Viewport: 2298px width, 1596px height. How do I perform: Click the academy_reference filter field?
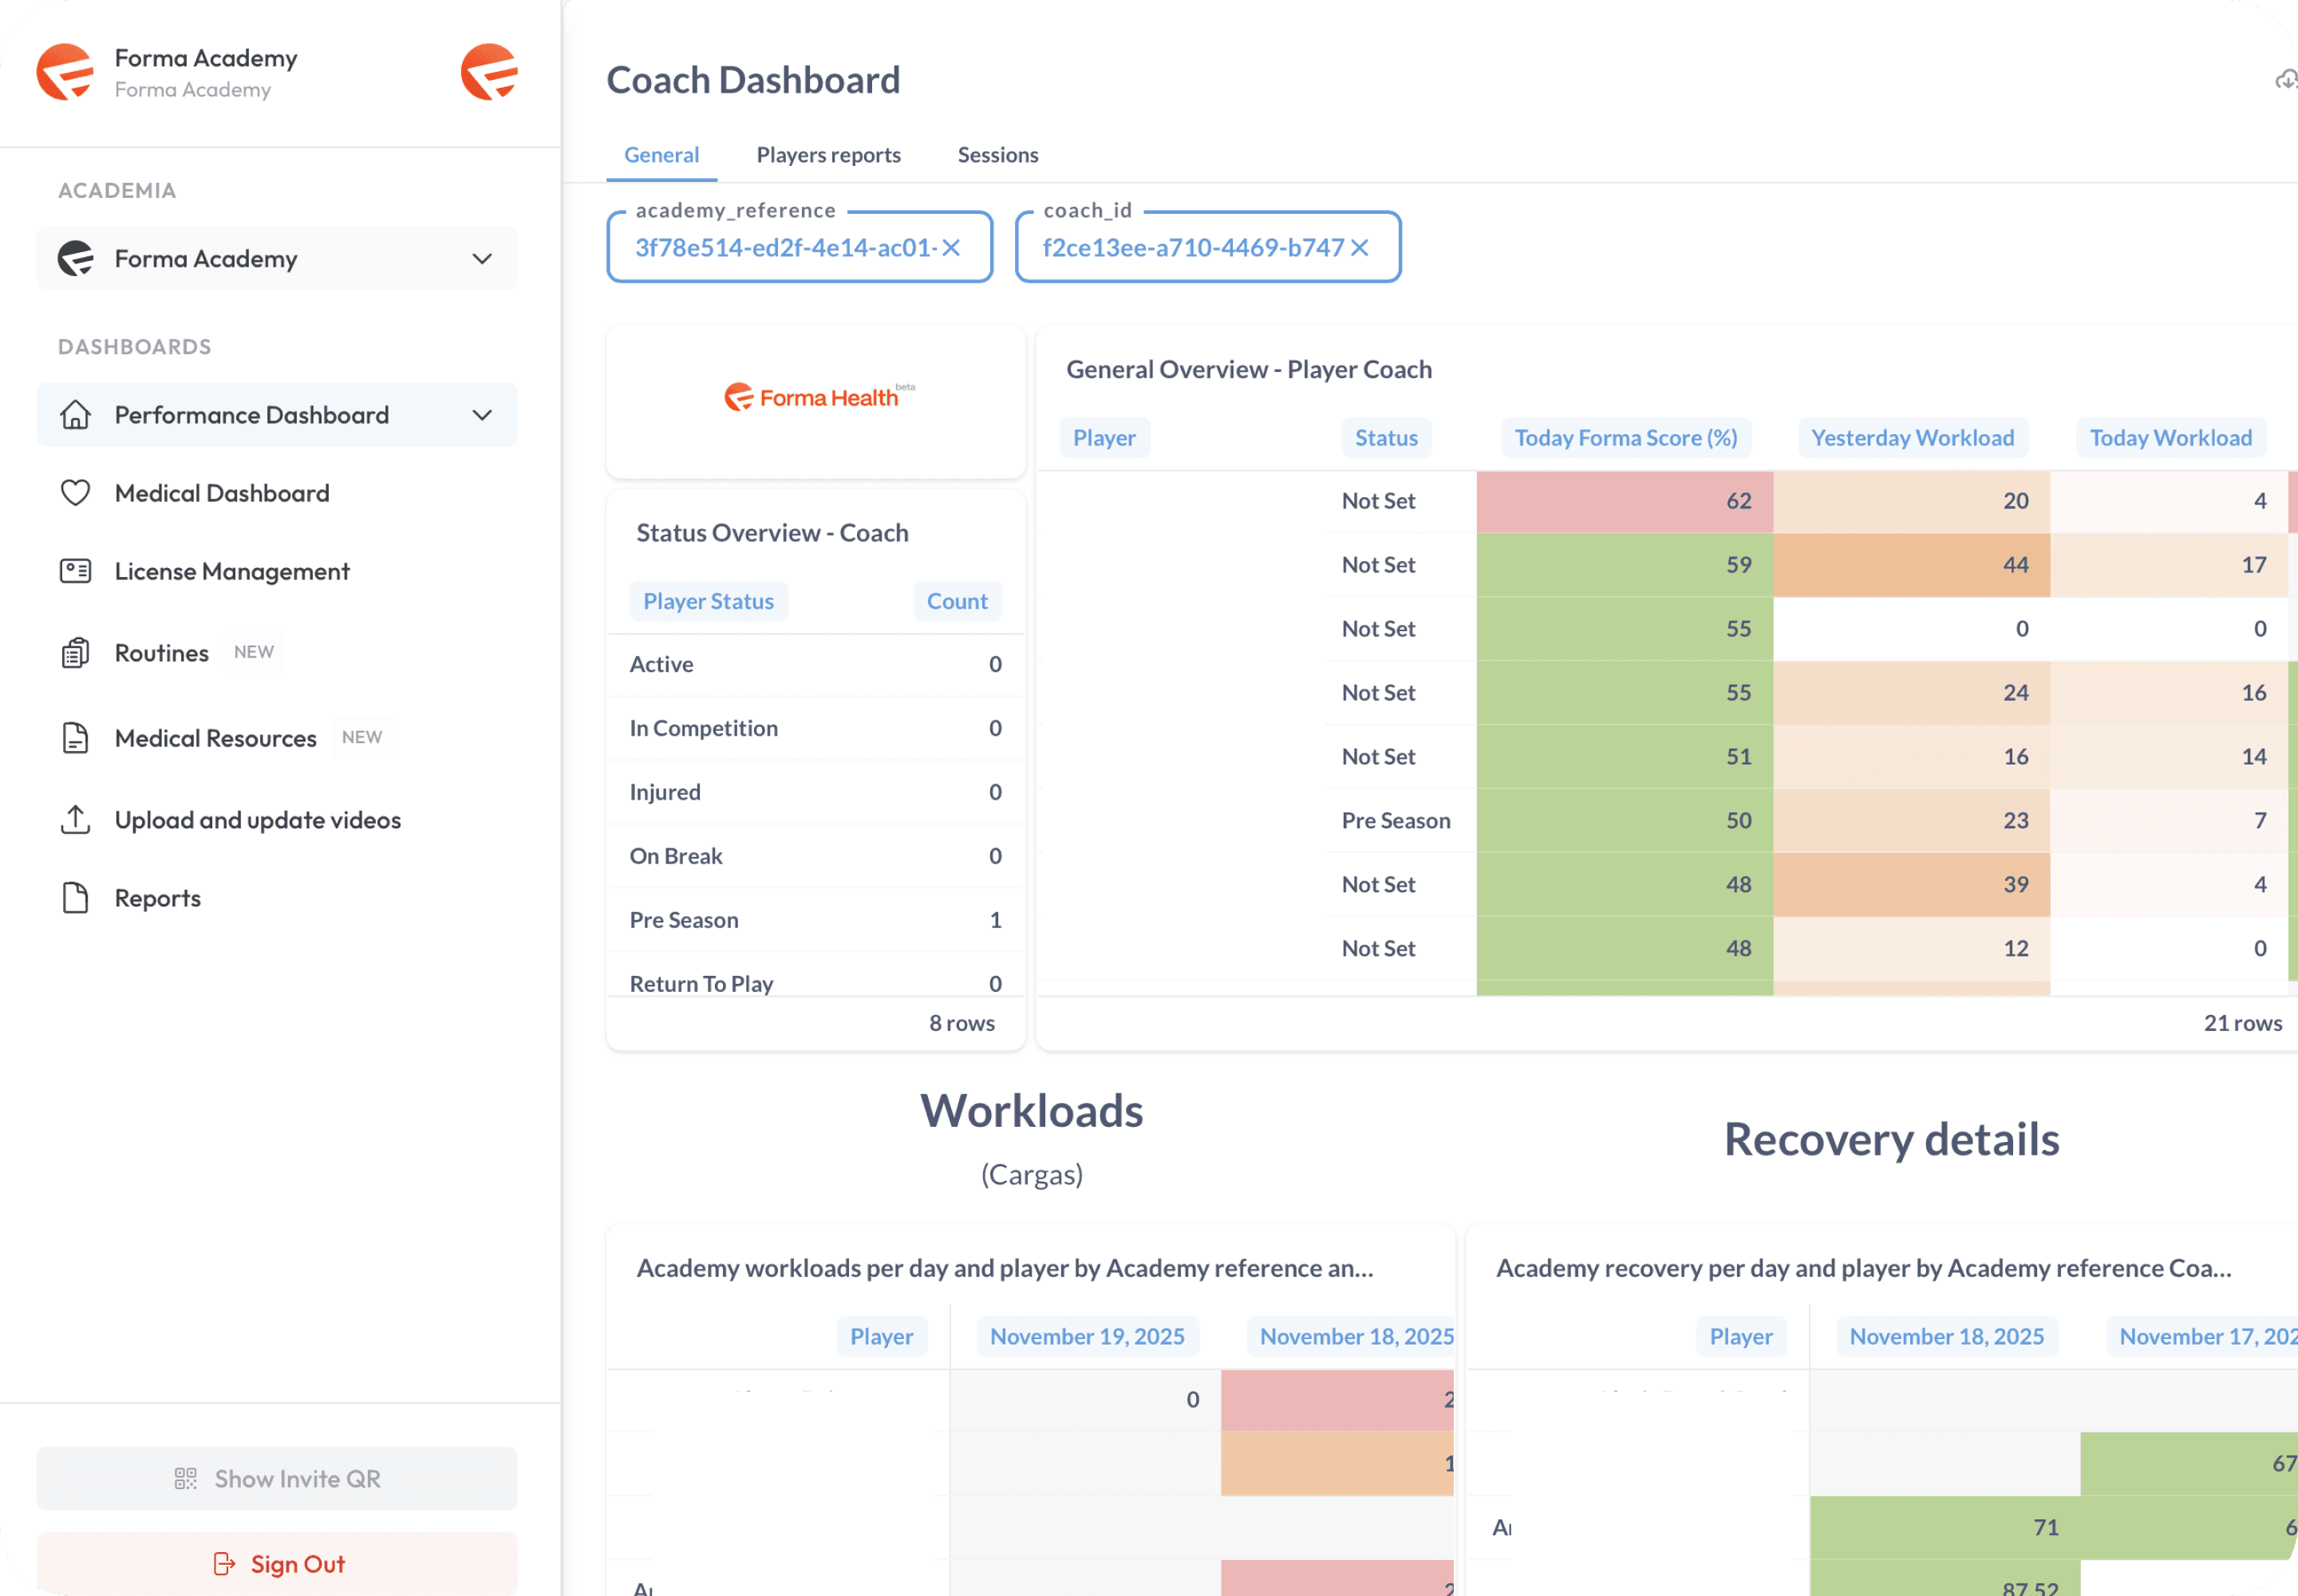click(x=799, y=247)
